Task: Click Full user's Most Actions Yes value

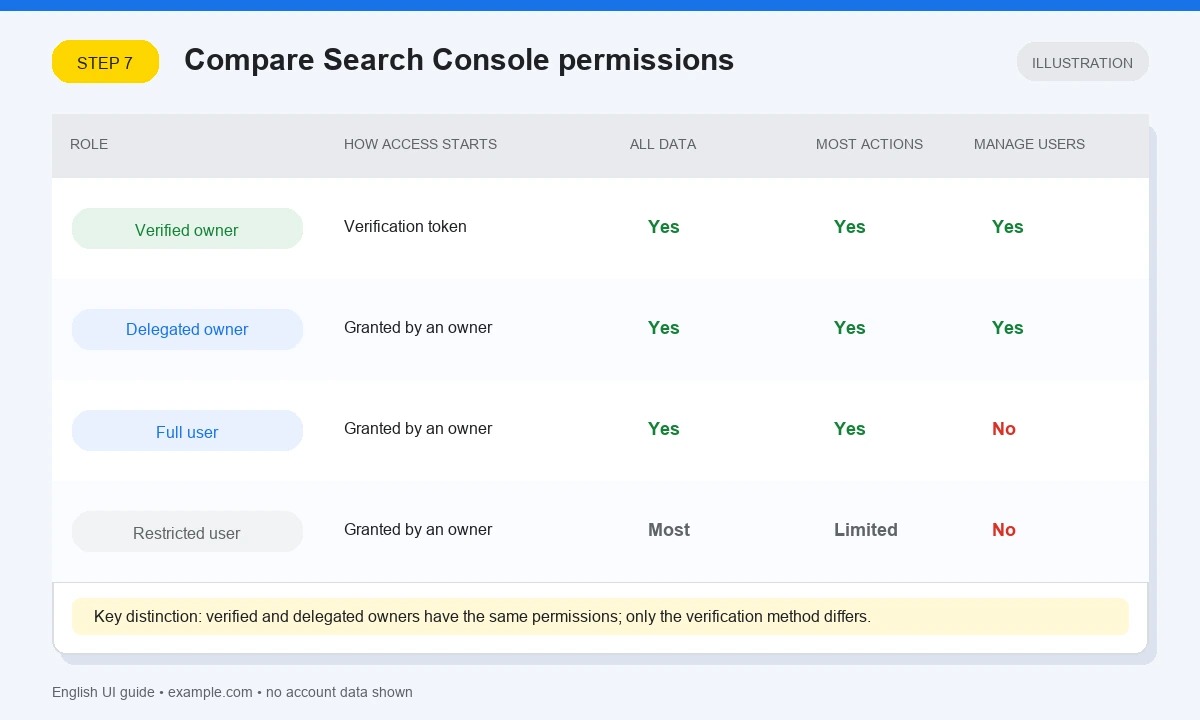Action: click(x=849, y=429)
